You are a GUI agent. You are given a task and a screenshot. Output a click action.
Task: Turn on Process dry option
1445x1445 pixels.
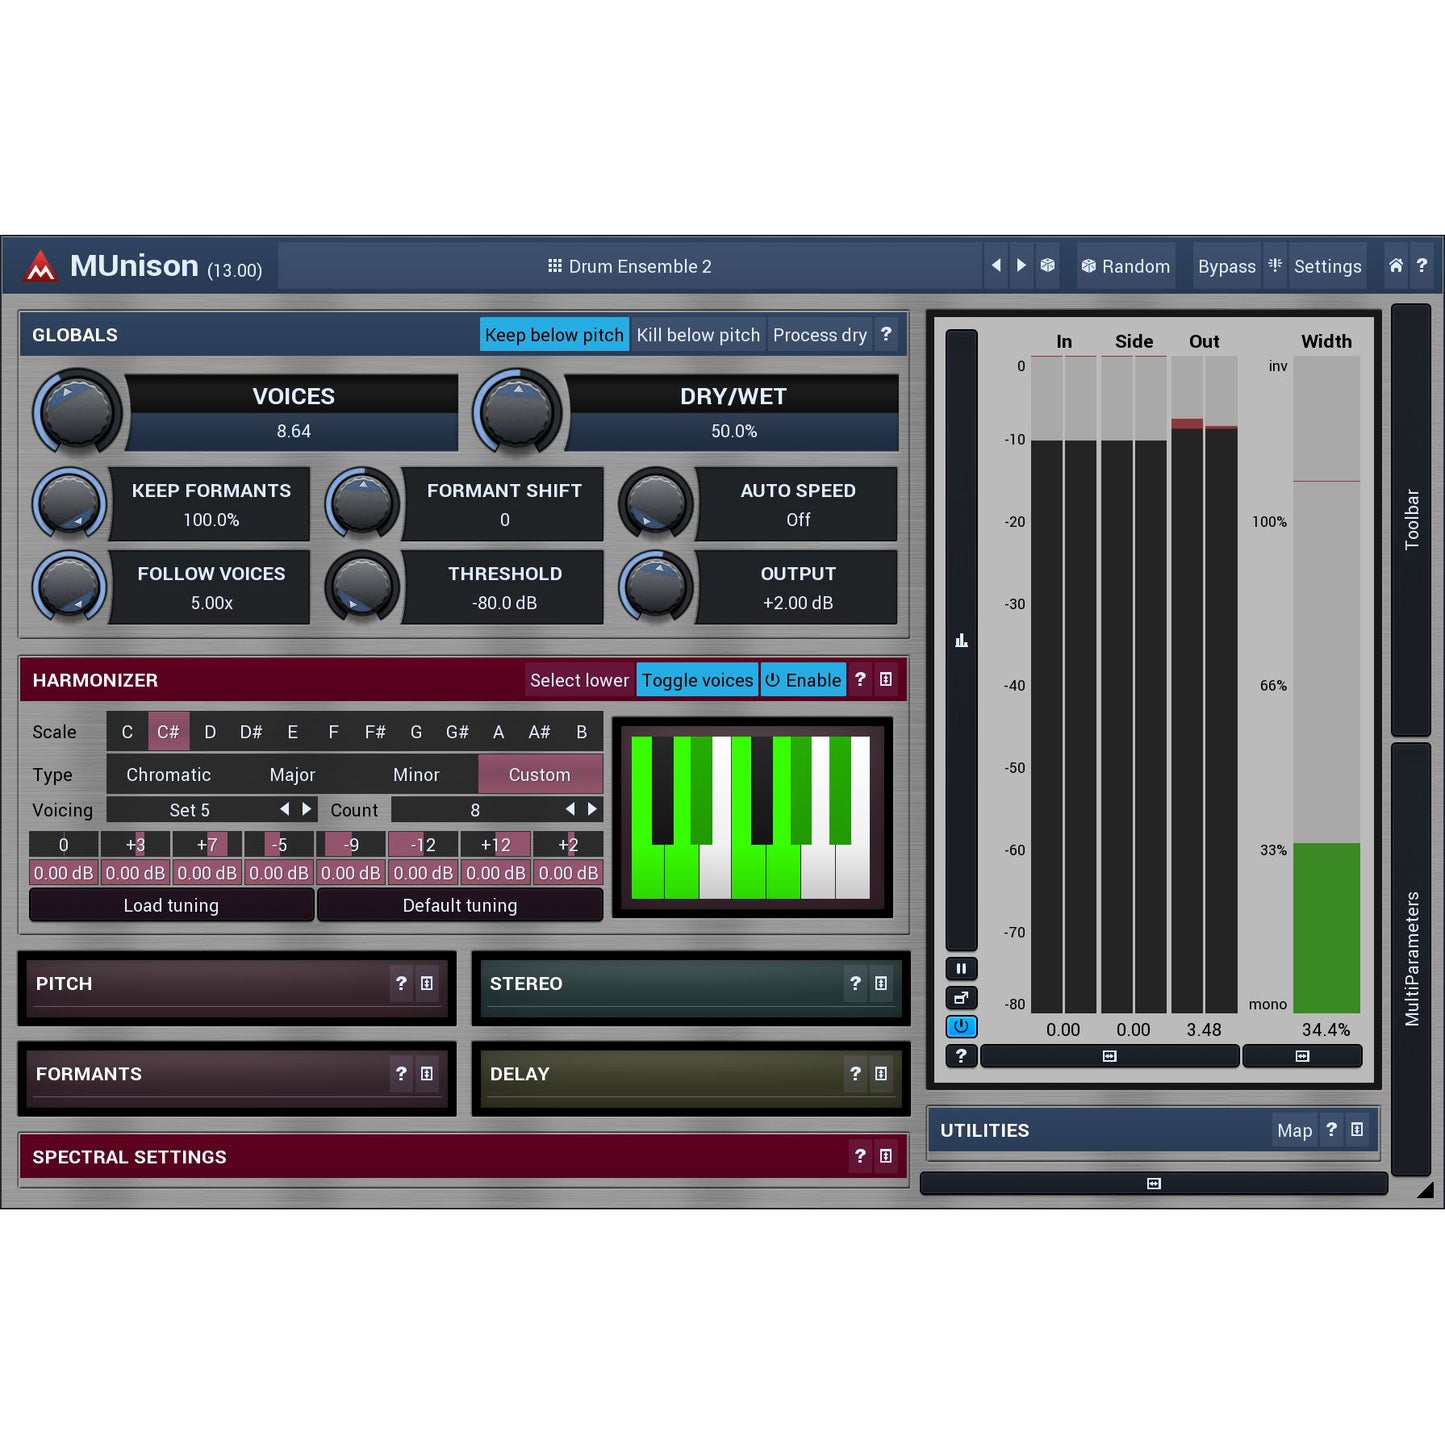(x=819, y=335)
